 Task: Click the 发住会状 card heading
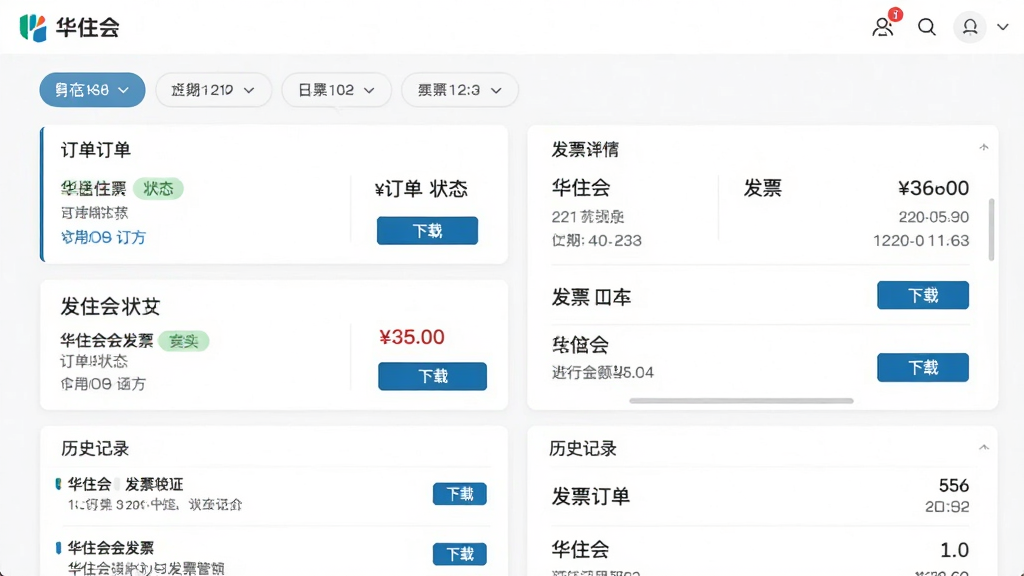click(x=110, y=306)
